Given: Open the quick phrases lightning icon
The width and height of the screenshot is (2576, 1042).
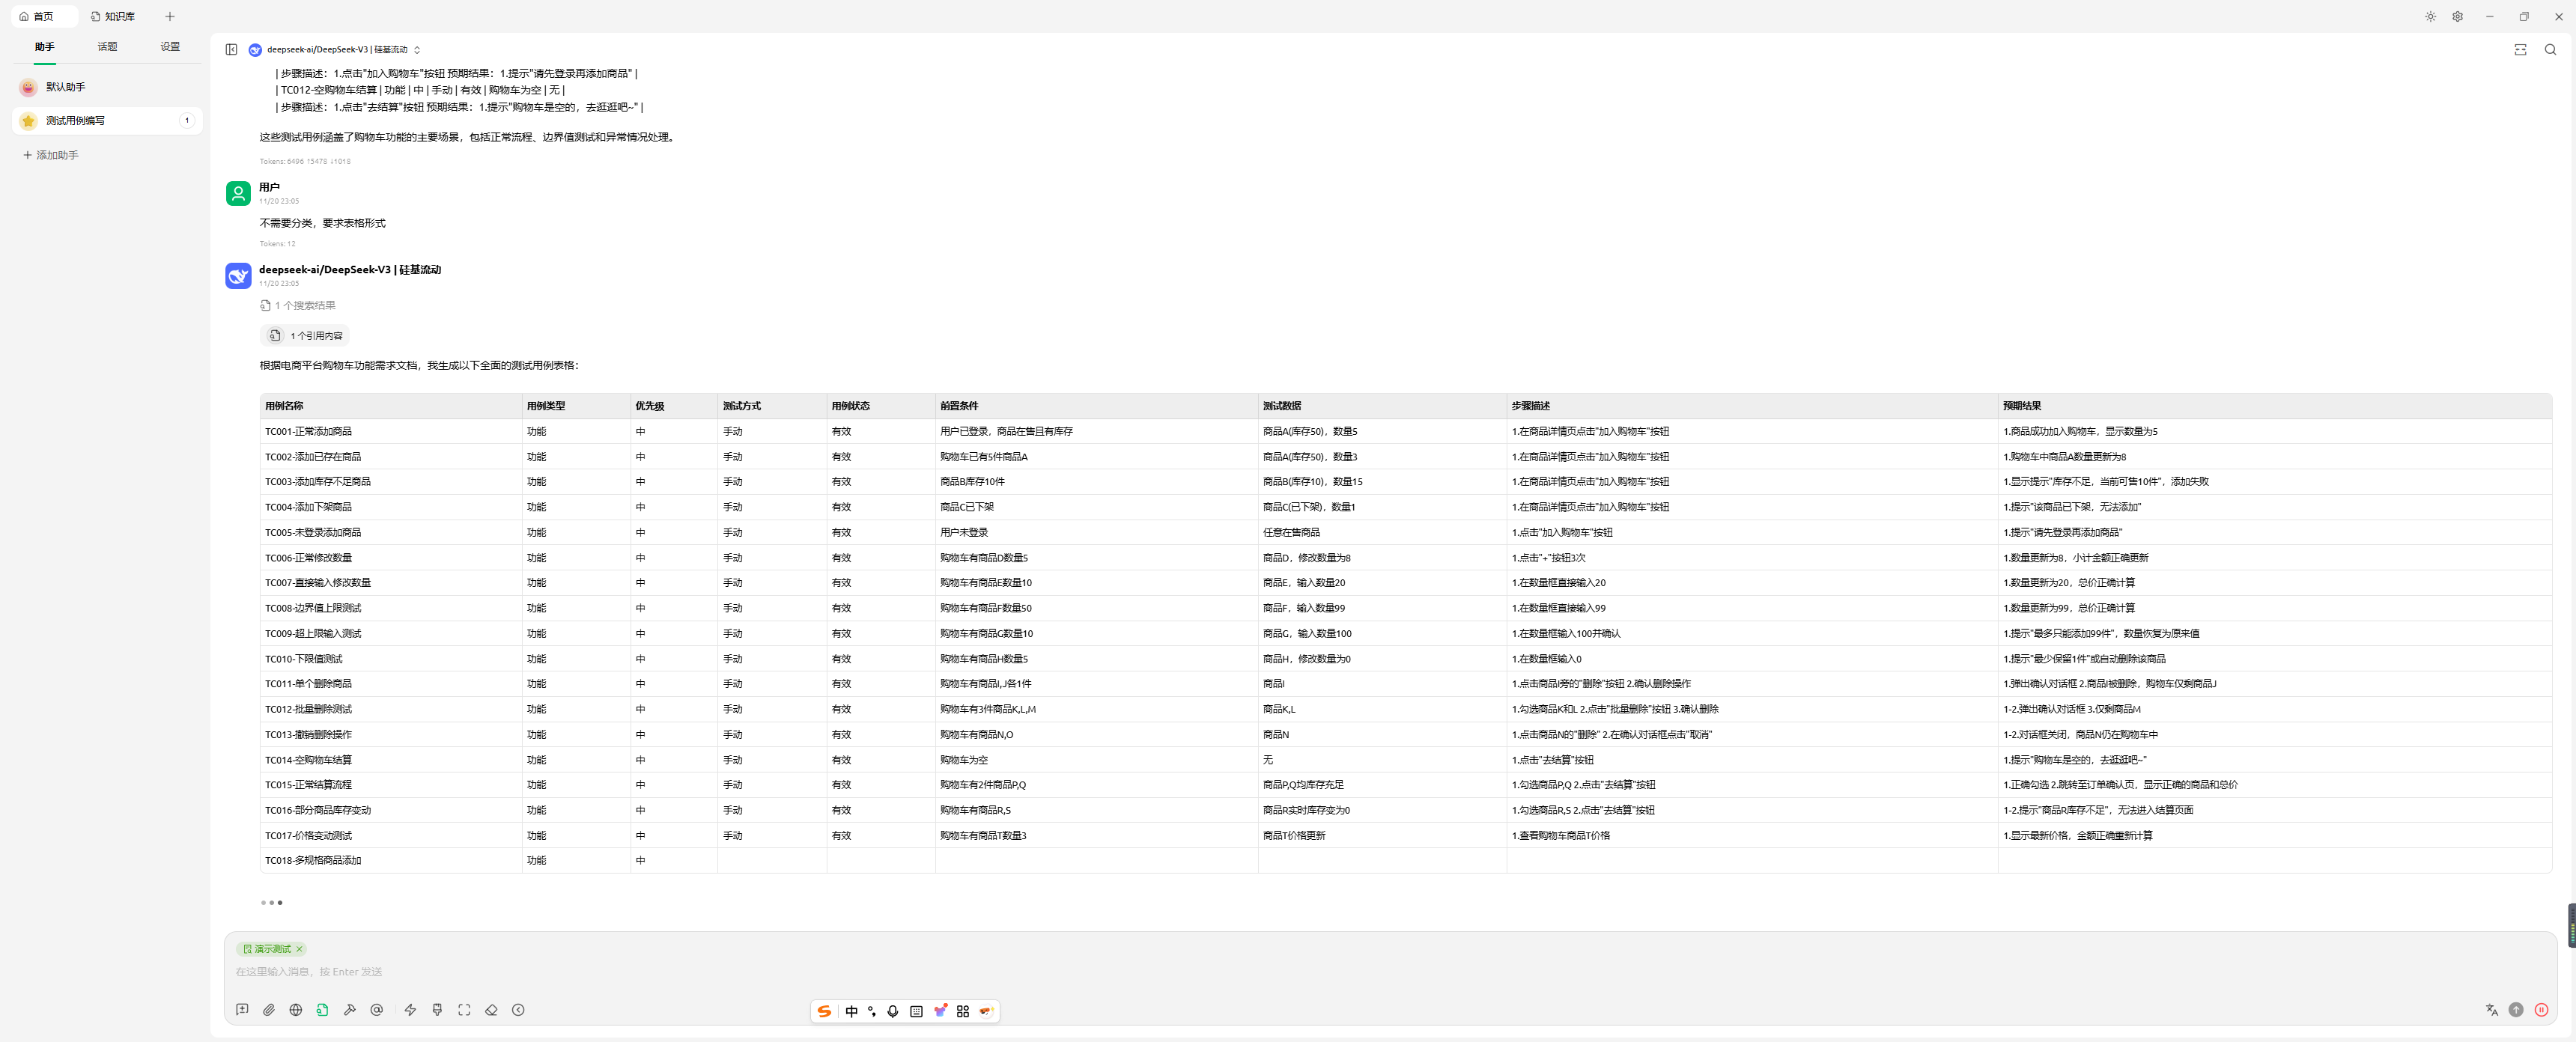Looking at the screenshot, I should 410,1010.
